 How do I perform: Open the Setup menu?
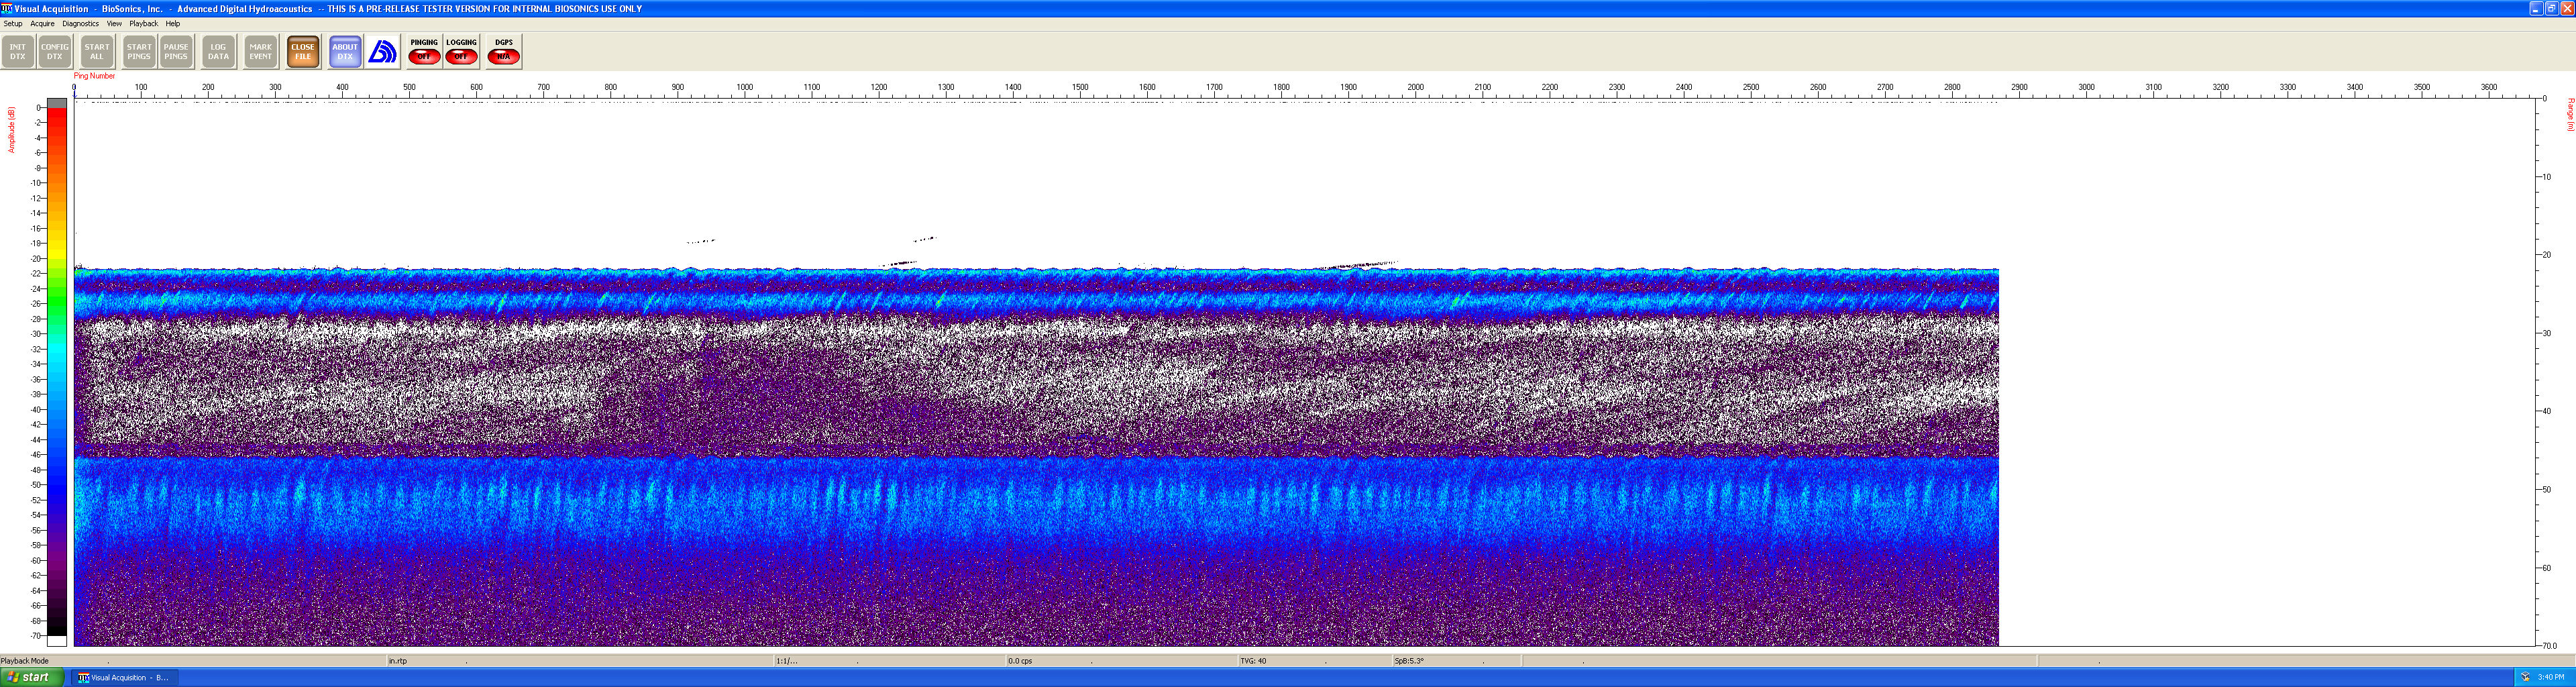click(x=13, y=23)
